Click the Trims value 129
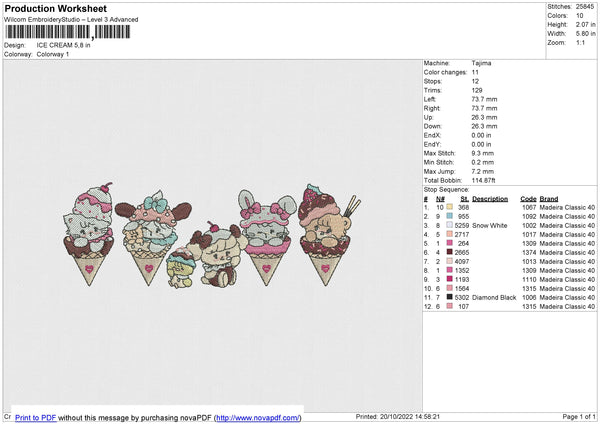This screenshot has width=600, height=424. tap(477, 90)
